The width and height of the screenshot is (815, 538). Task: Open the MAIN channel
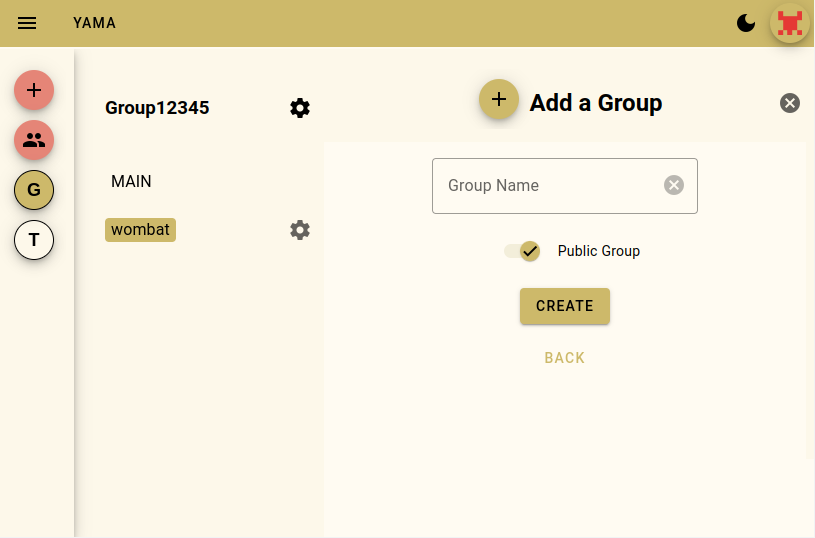tap(131, 182)
